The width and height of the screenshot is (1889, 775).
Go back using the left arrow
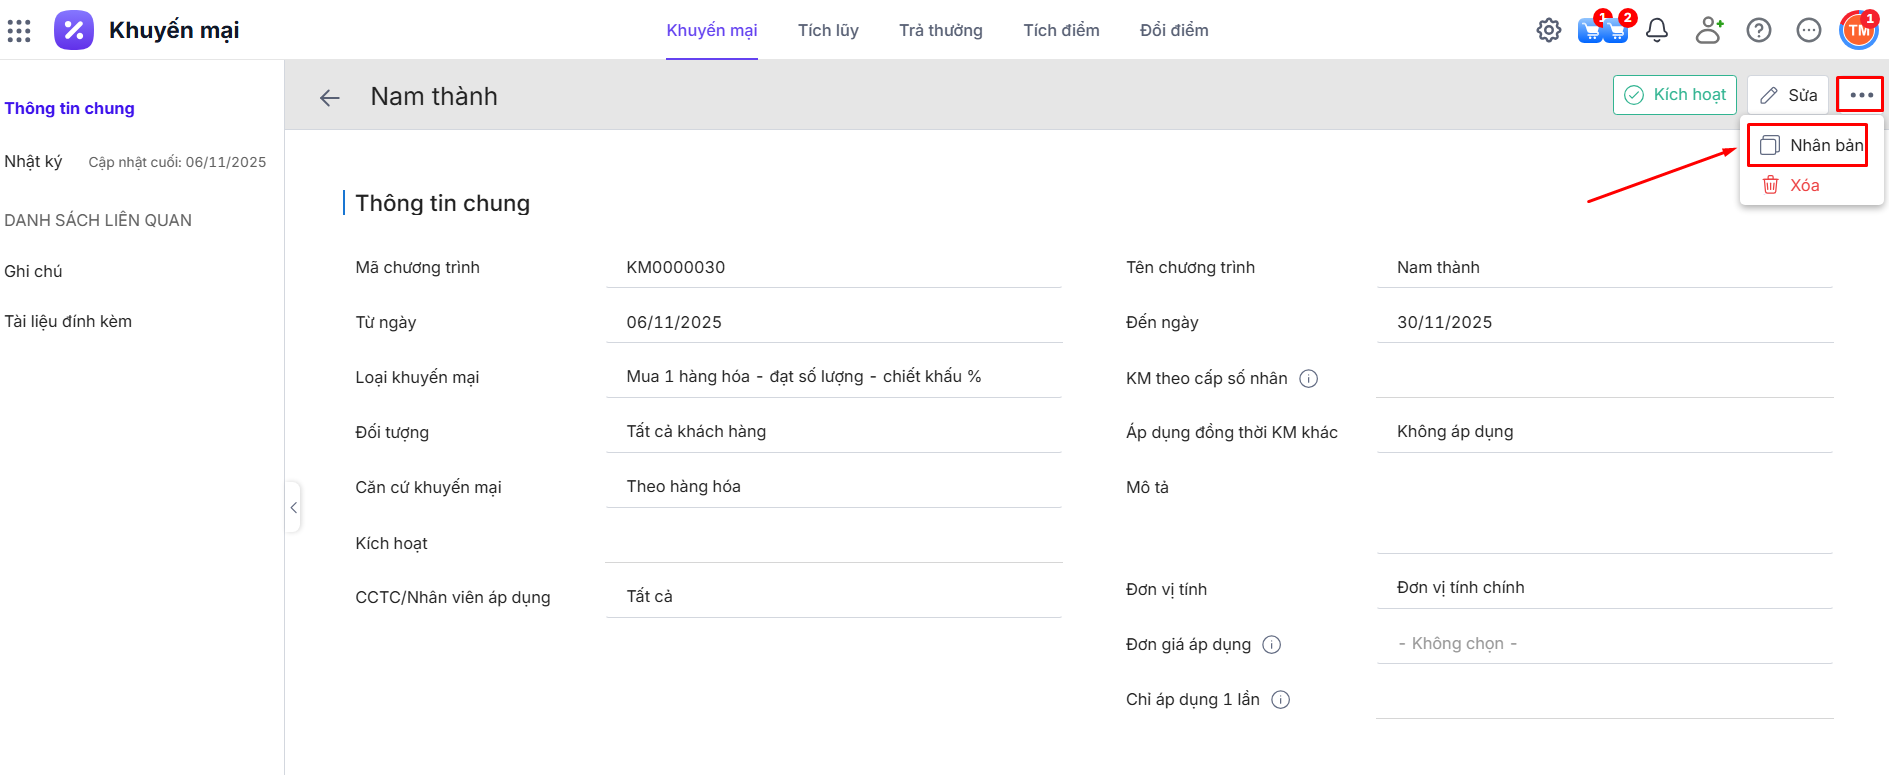click(x=330, y=97)
